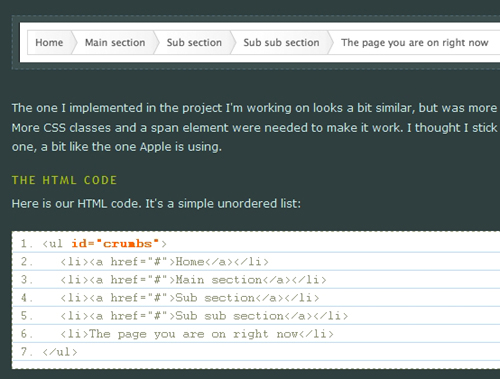Open the Home breadcrumb link
500x379 pixels.
pos(49,43)
